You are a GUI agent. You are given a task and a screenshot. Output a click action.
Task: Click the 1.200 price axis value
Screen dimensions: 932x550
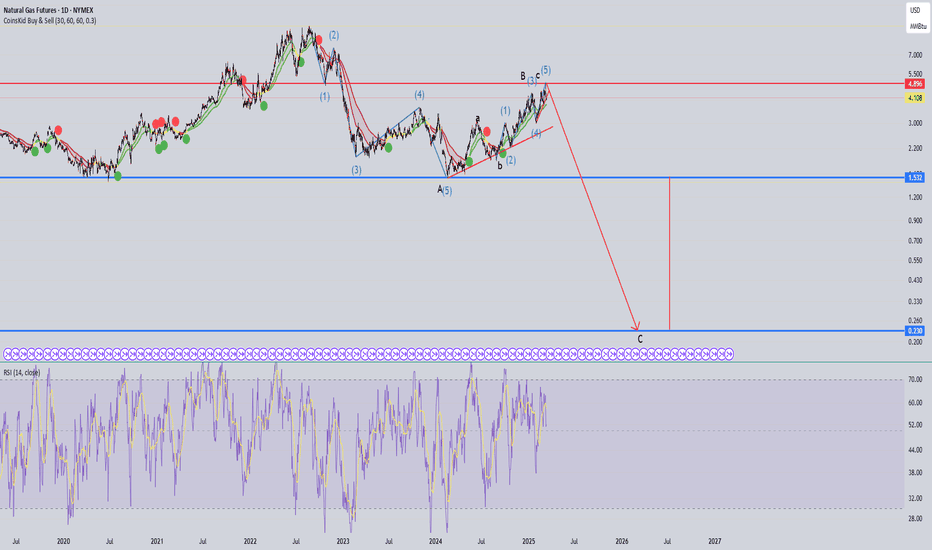[915, 197]
